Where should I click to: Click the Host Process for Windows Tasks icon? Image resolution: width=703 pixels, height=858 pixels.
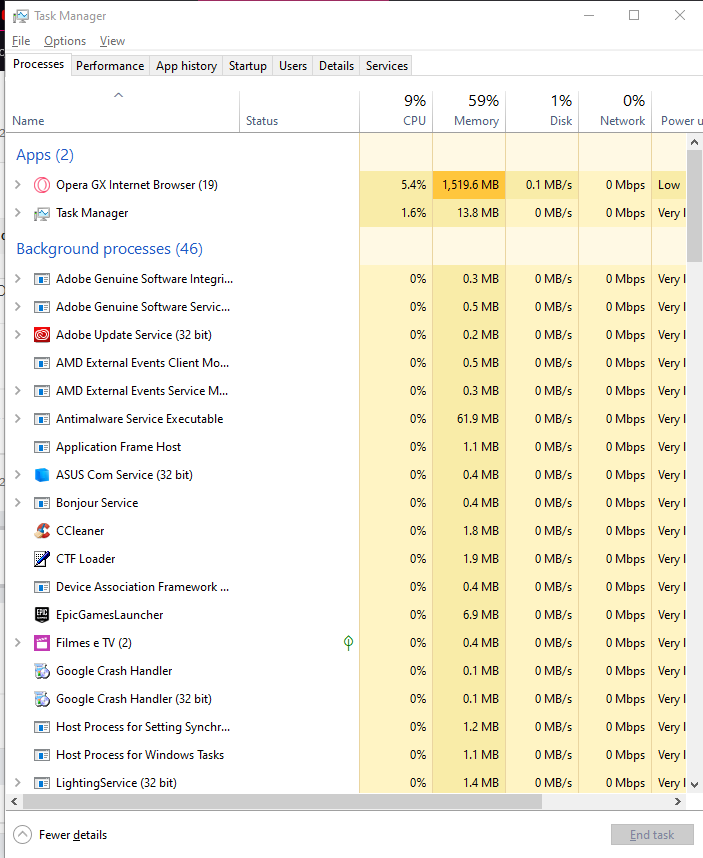point(42,755)
